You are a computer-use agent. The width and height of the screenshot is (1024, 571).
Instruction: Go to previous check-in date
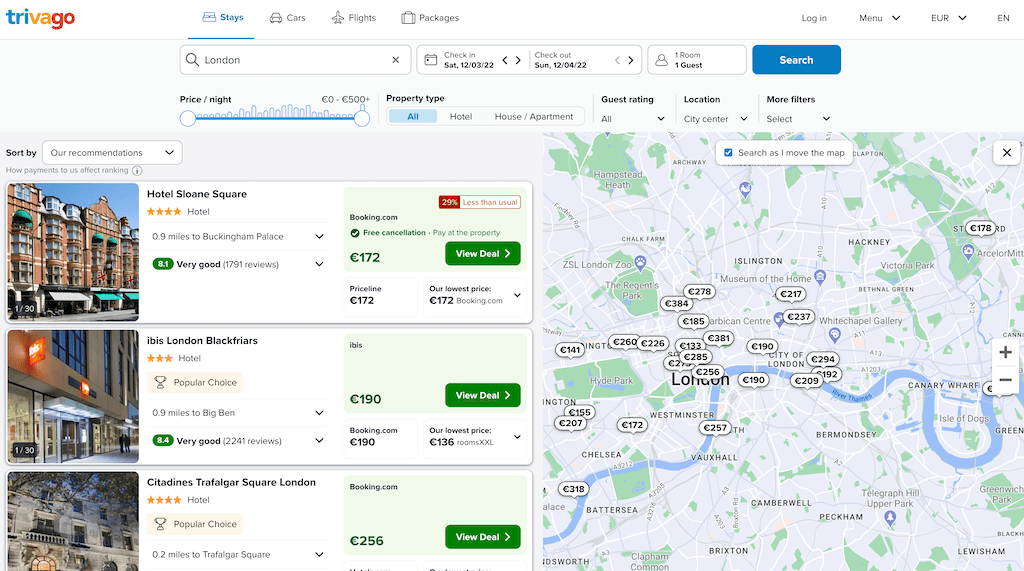point(505,60)
